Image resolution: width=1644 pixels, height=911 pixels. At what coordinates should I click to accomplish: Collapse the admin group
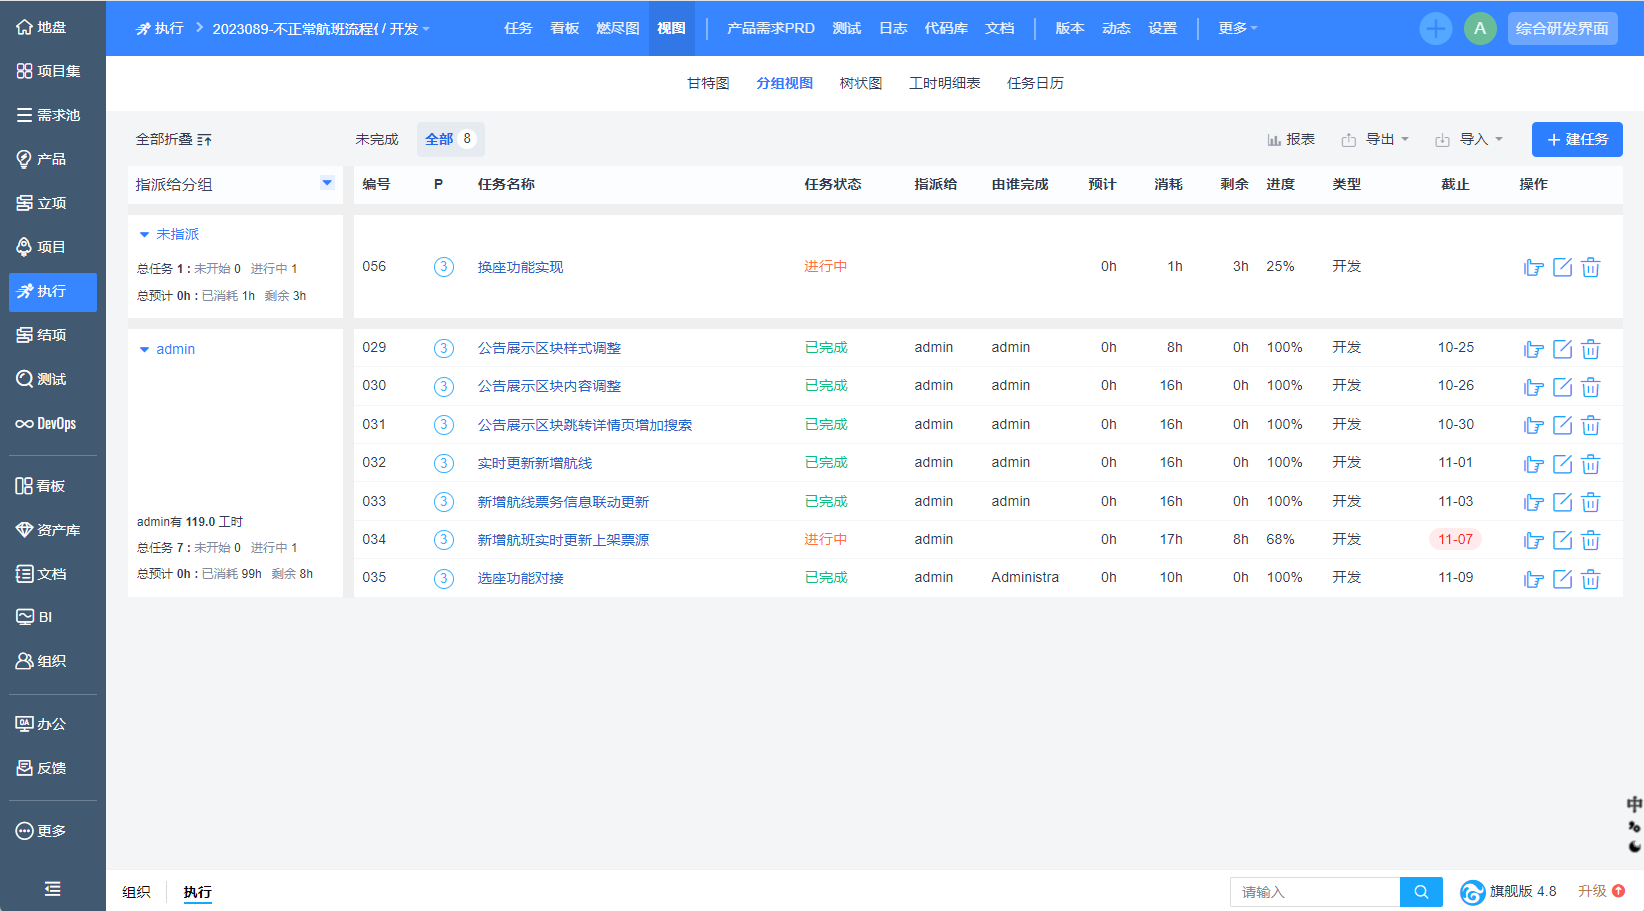click(x=145, y=349)
